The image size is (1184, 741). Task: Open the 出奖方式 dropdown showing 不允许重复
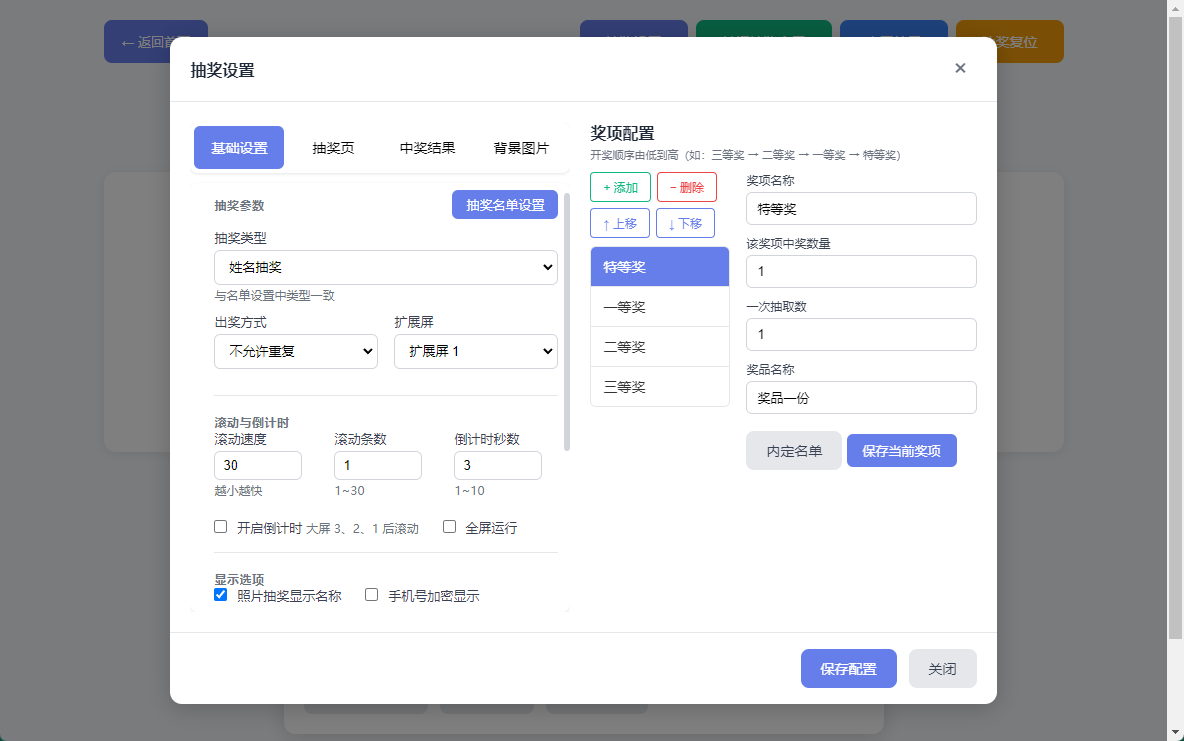[x=296, y=351]
